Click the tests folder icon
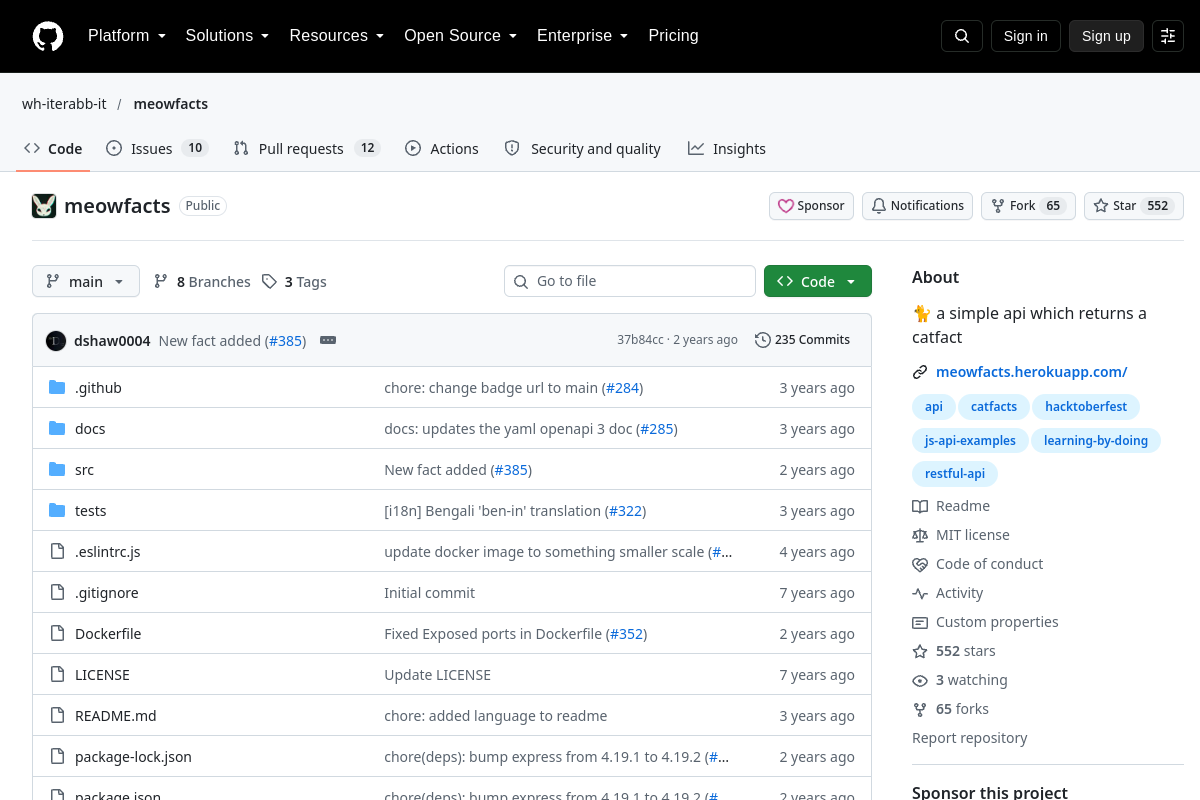Image resolution: width=1200 pixels, height=800 pixels. point(57,511)
